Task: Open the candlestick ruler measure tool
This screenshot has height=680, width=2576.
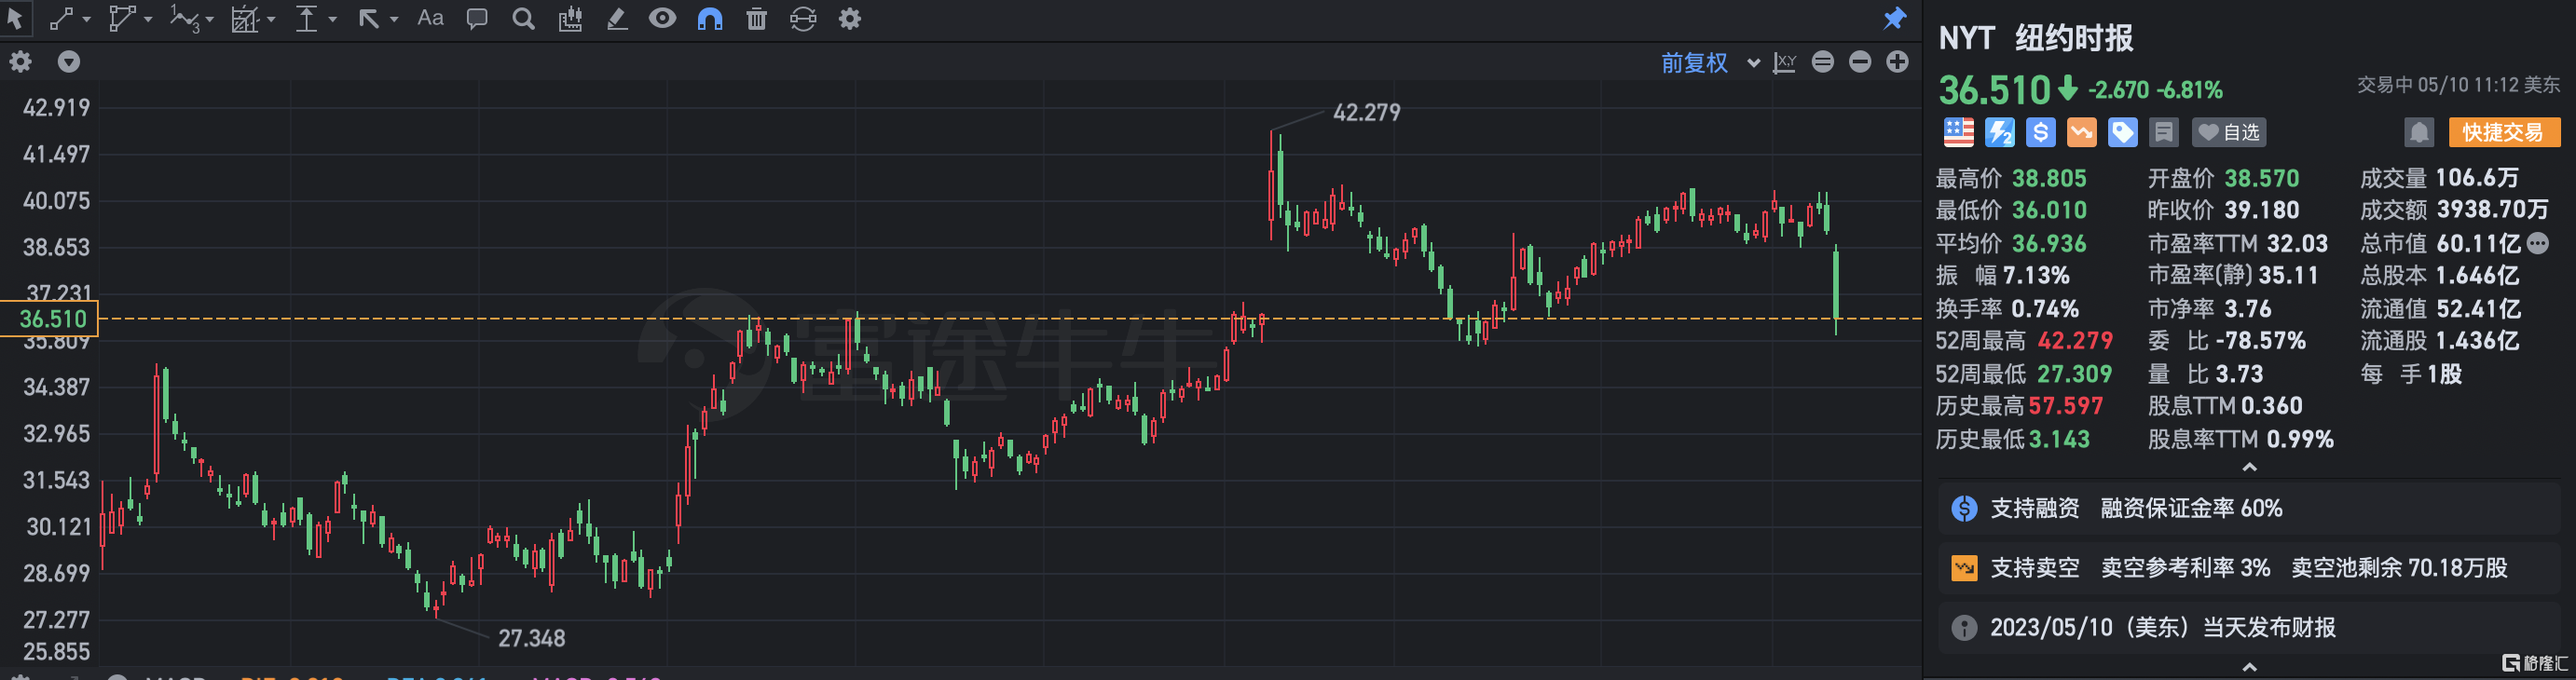Action: 570,18
